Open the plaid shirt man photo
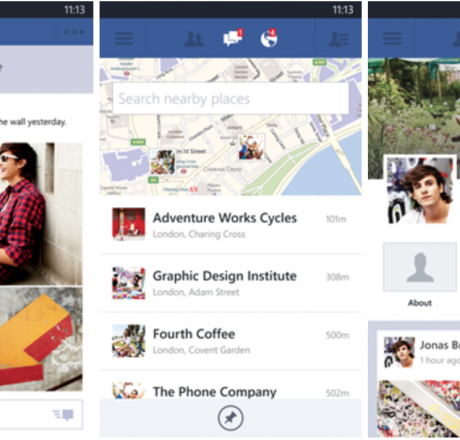Screen dimensions: 460x440 click(x=41, y=214)
